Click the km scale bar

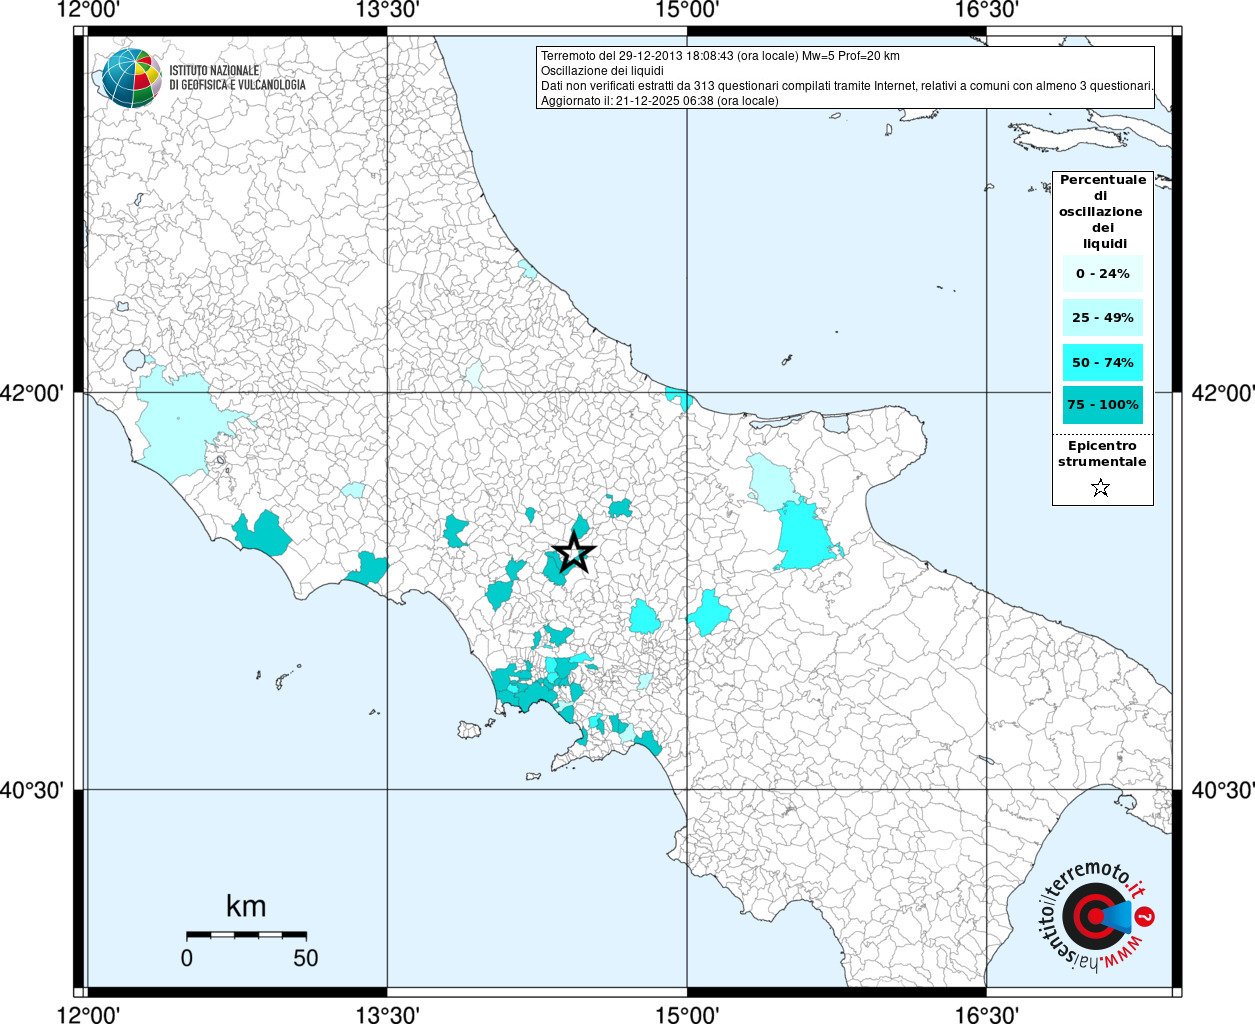click(246, 935)
